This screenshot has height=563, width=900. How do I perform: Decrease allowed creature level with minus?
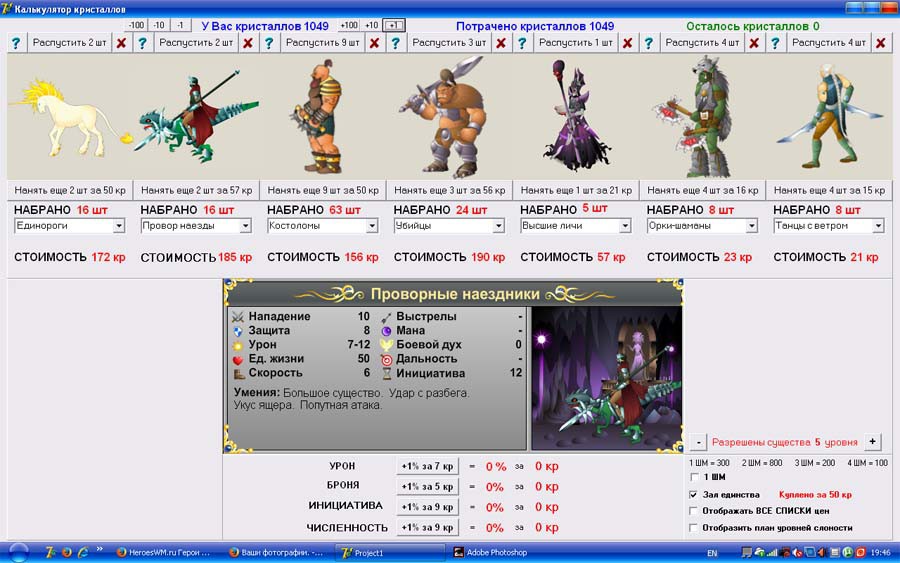[698, 442]
